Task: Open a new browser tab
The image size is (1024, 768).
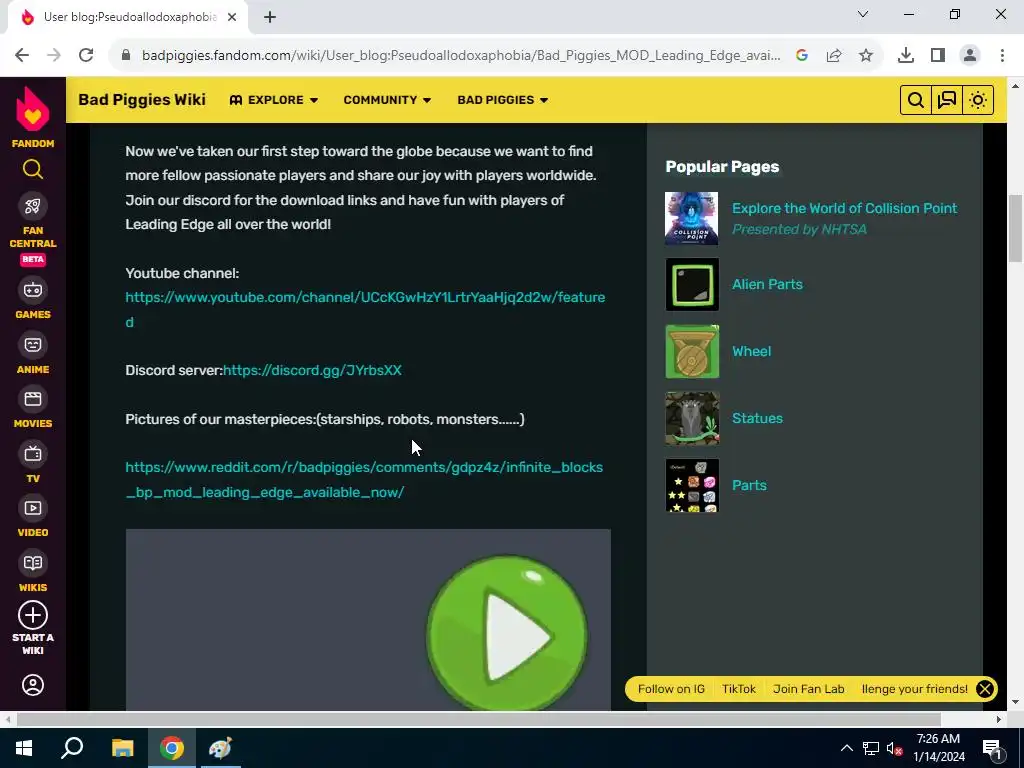Action: [270, 18]
